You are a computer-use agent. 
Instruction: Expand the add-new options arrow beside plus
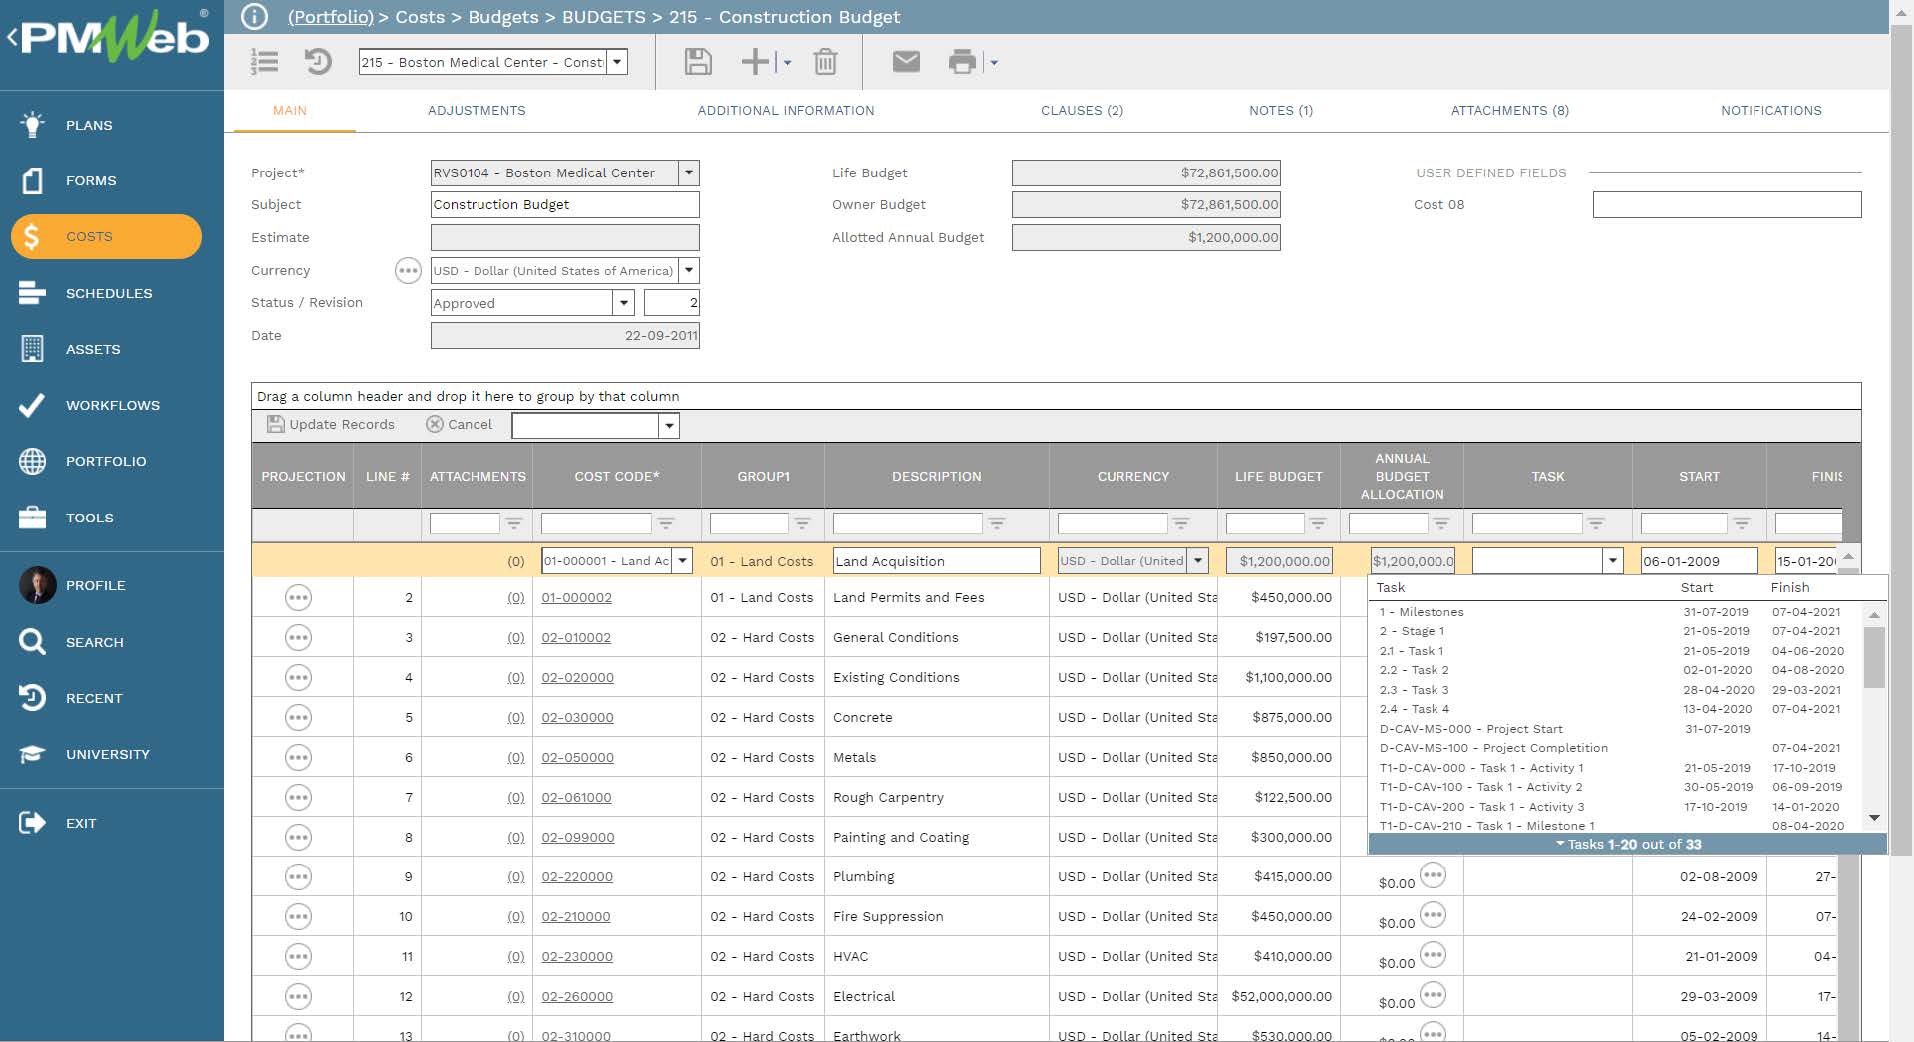click(788, 62)
